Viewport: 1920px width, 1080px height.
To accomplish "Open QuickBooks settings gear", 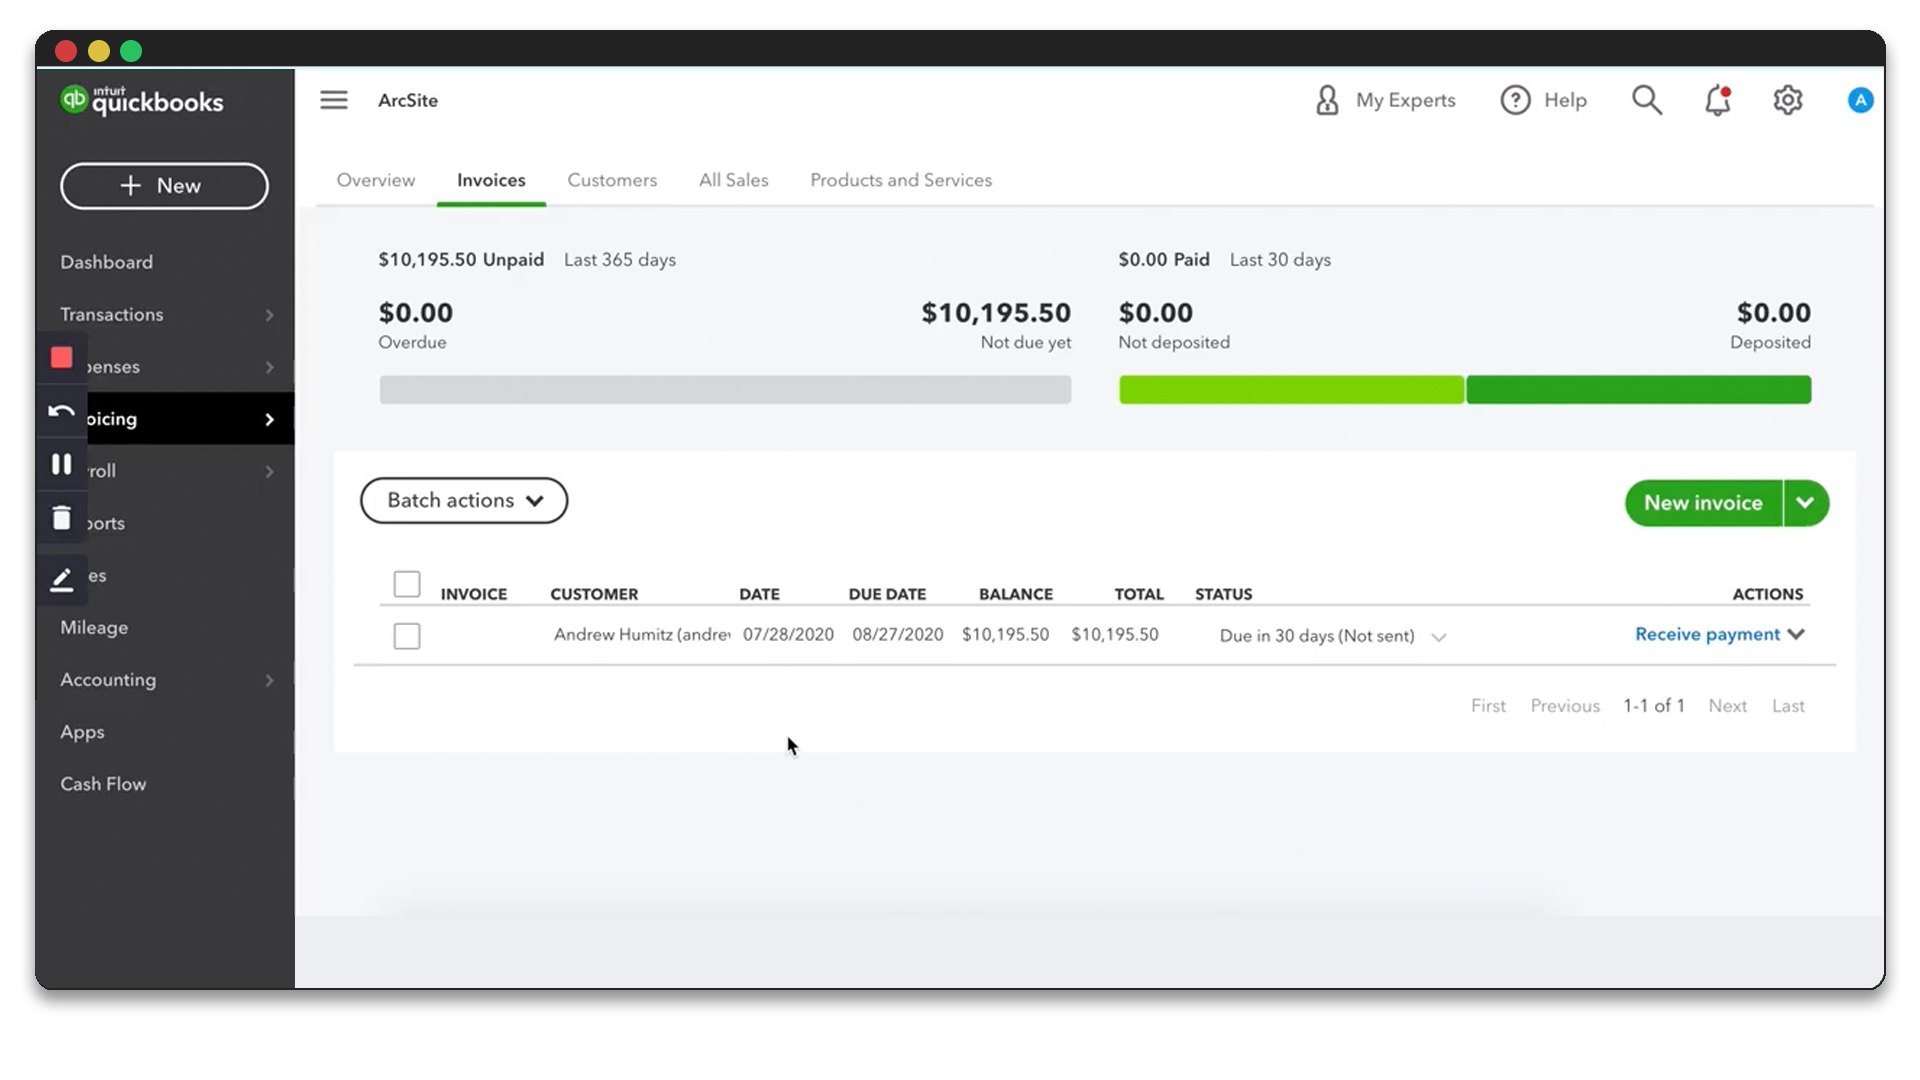I will tap(1789, 100).
